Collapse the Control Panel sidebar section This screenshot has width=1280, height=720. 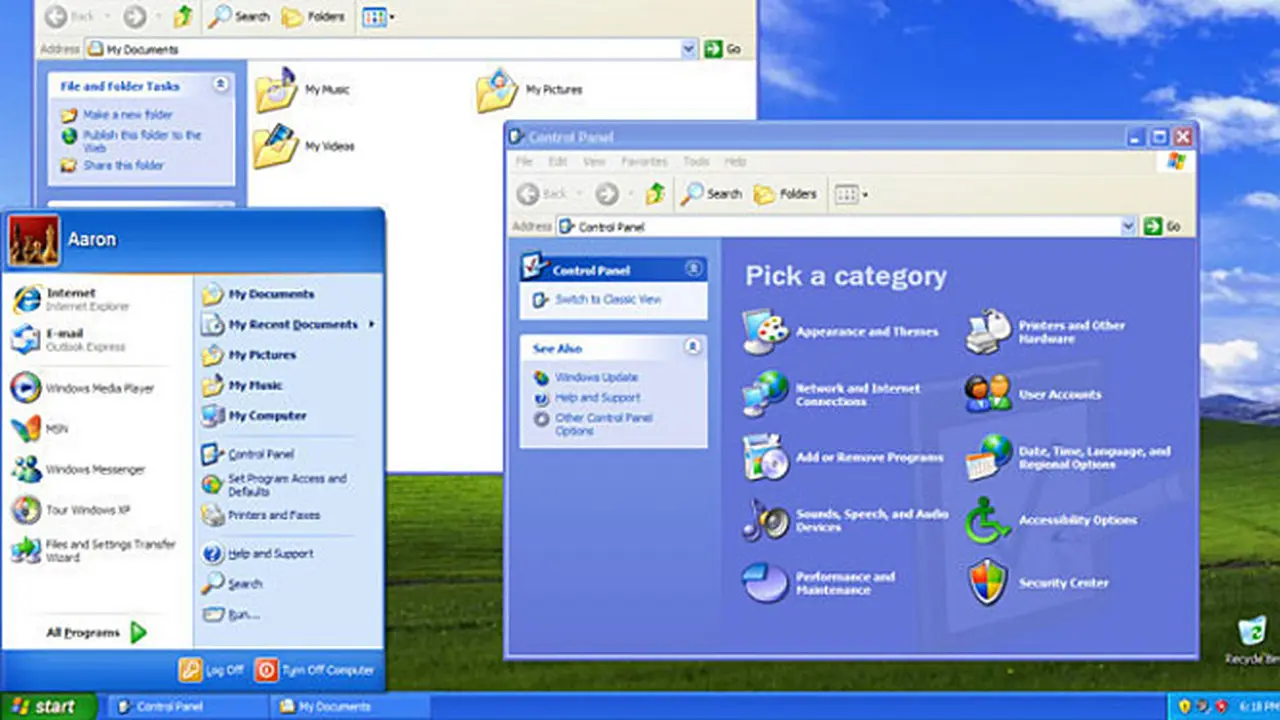coord(693,269)
